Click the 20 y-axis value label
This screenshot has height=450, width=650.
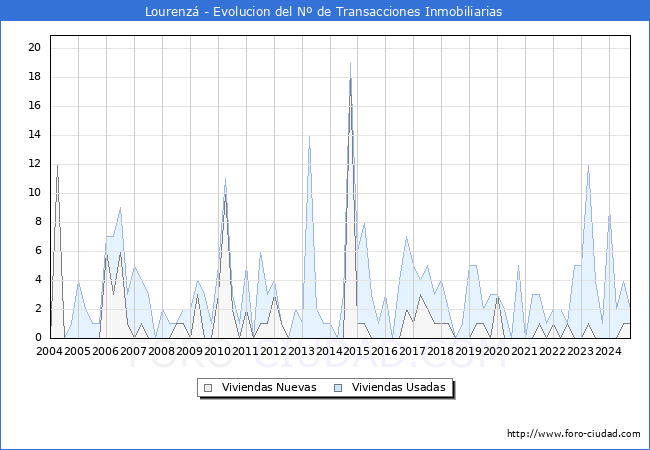[35, 47]
